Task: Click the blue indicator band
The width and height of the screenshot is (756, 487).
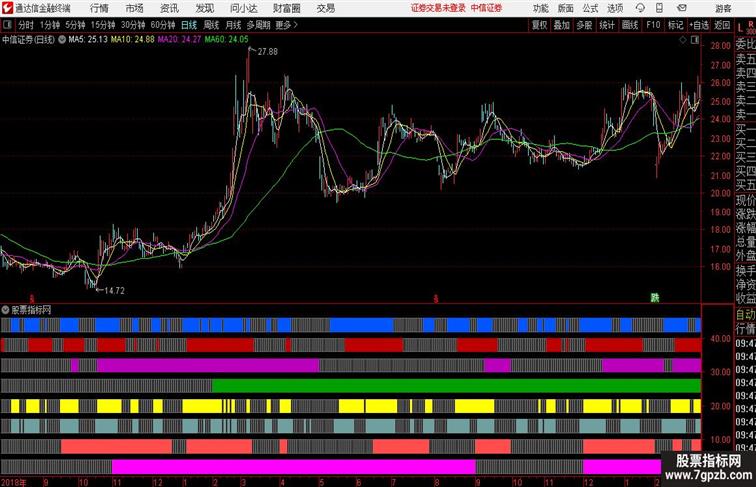Action: (x=351, y=325)
